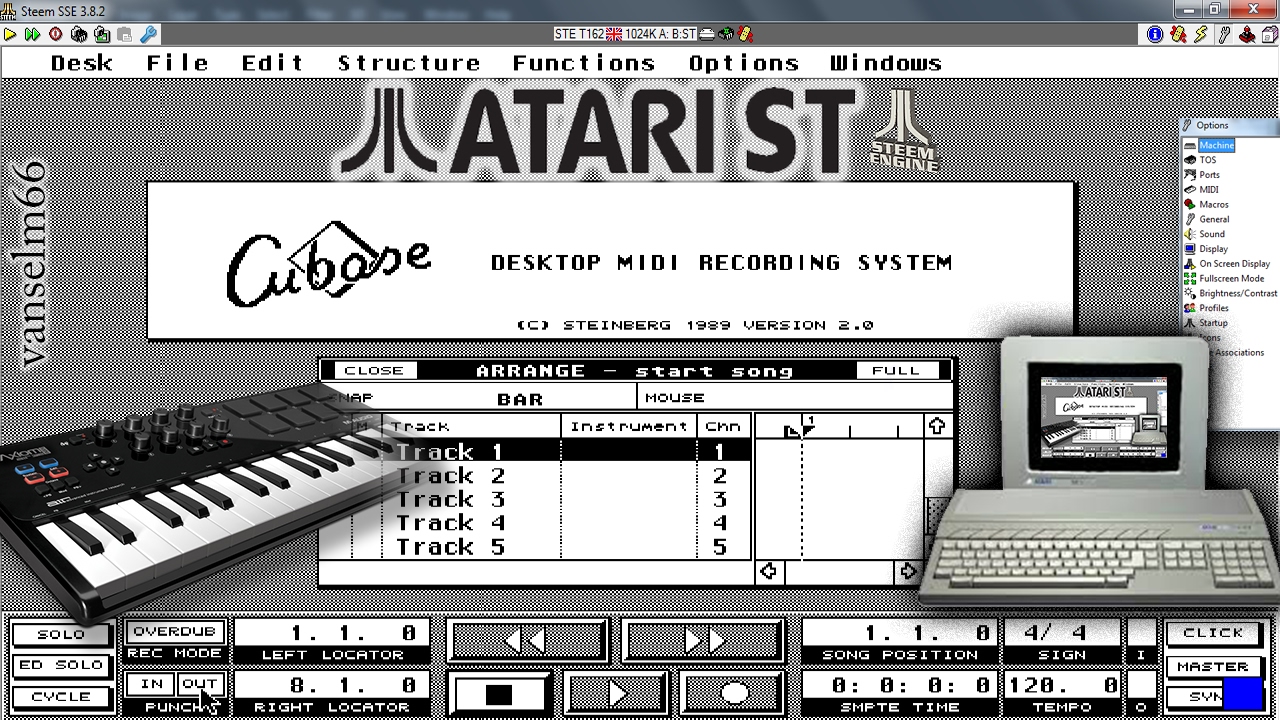Viewport: 1280px width, 720px height.
Task: Open the Desk menu
Action: coord(82,63)
